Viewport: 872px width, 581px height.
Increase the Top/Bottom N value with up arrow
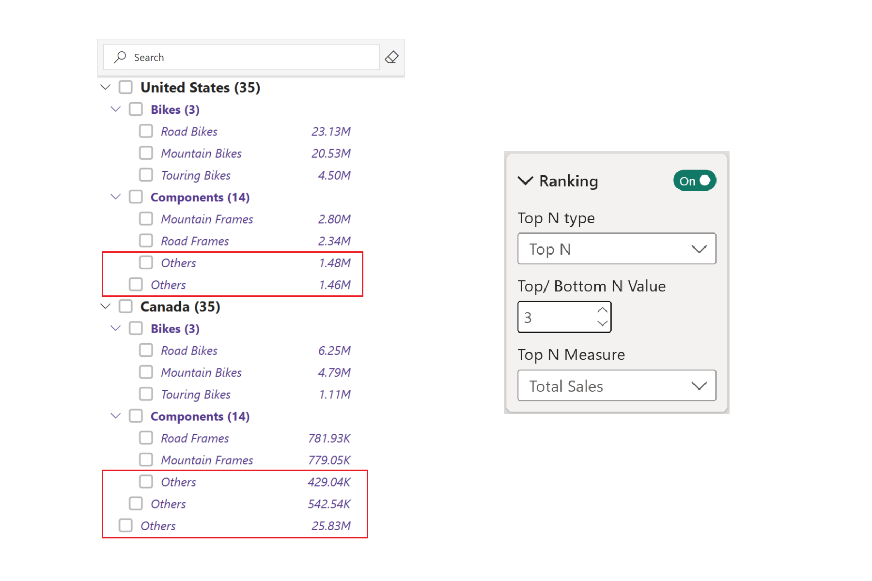[602, 310]
